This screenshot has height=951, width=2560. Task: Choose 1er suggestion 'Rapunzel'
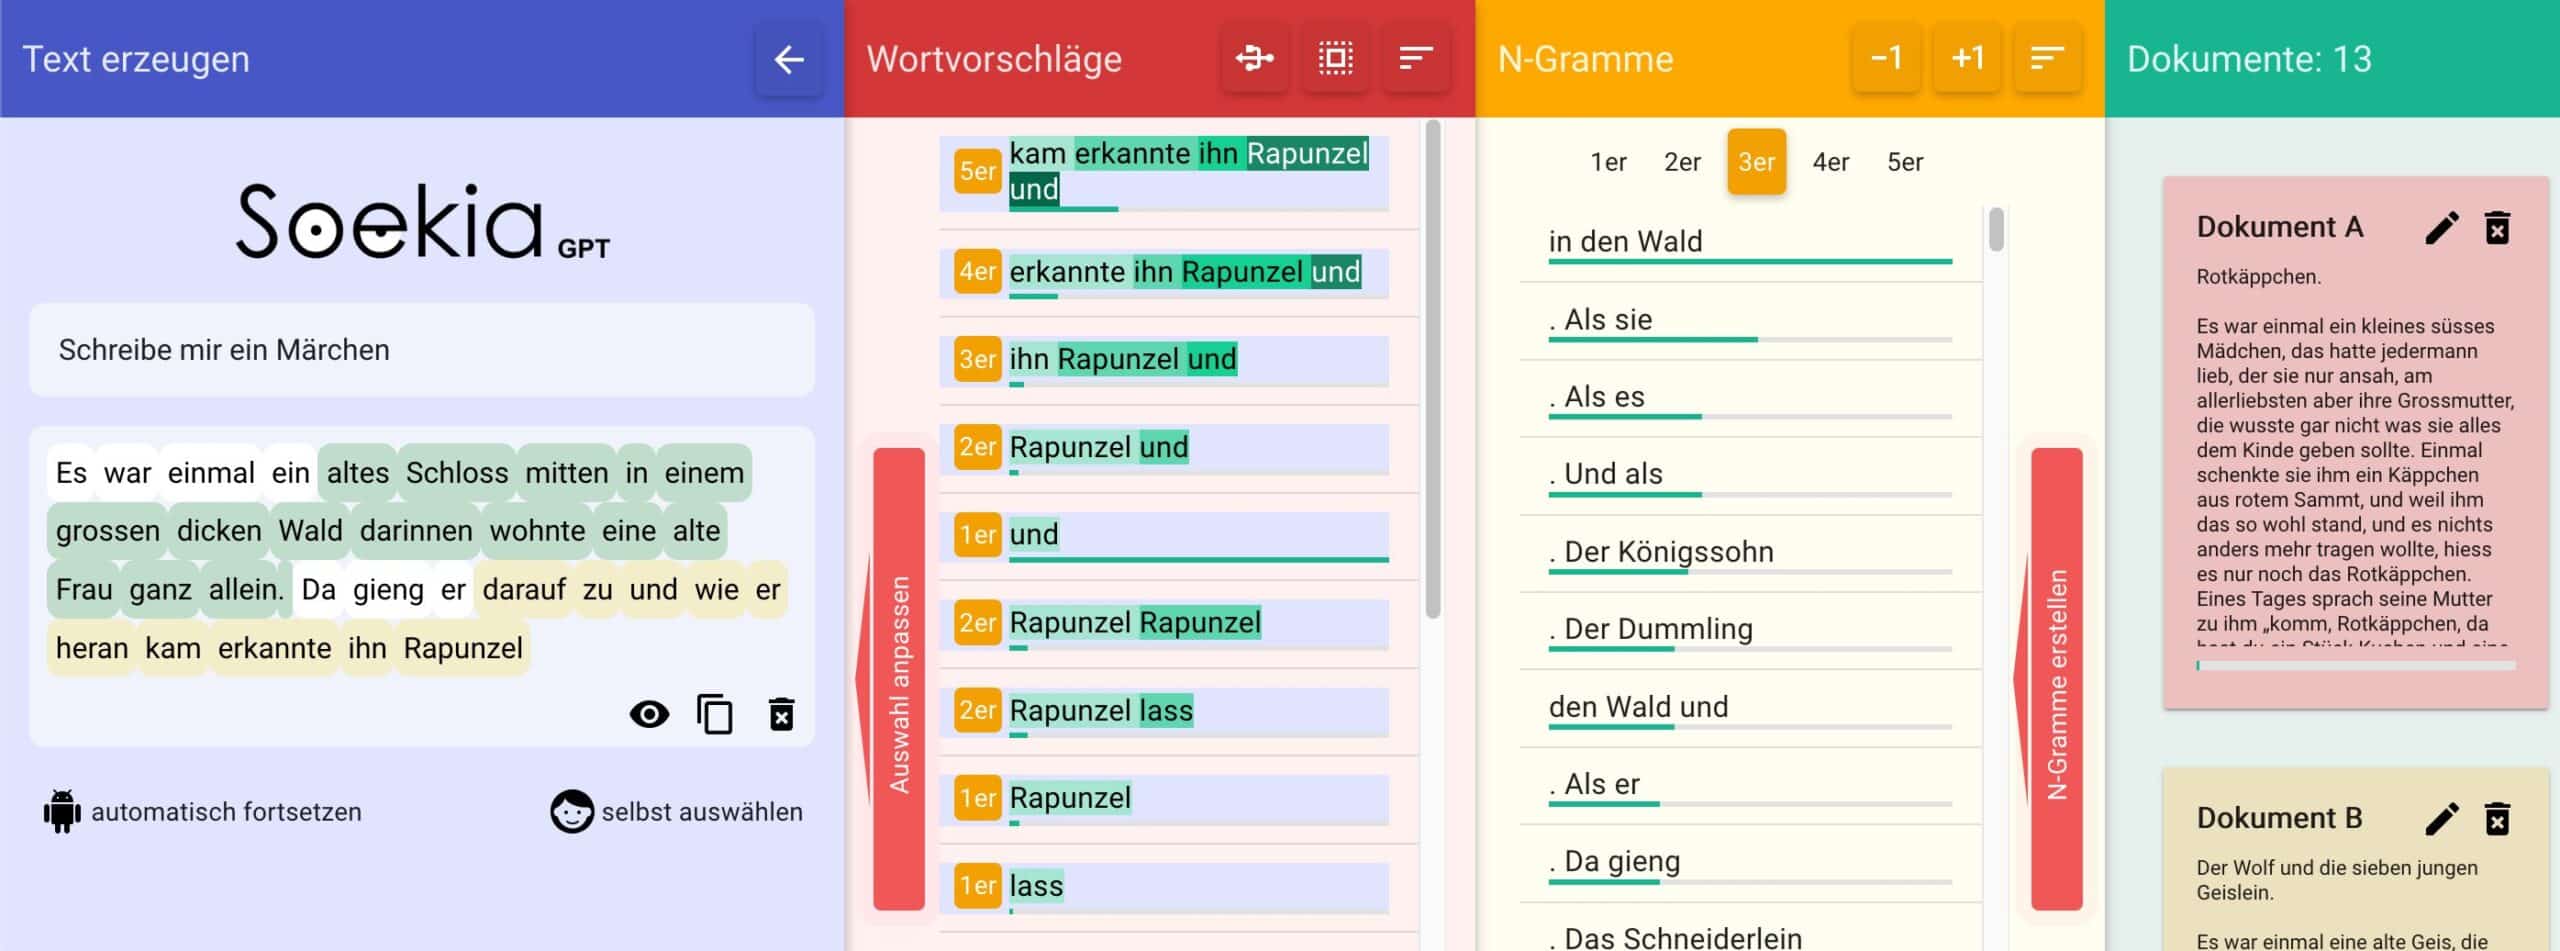point(1164,799)
